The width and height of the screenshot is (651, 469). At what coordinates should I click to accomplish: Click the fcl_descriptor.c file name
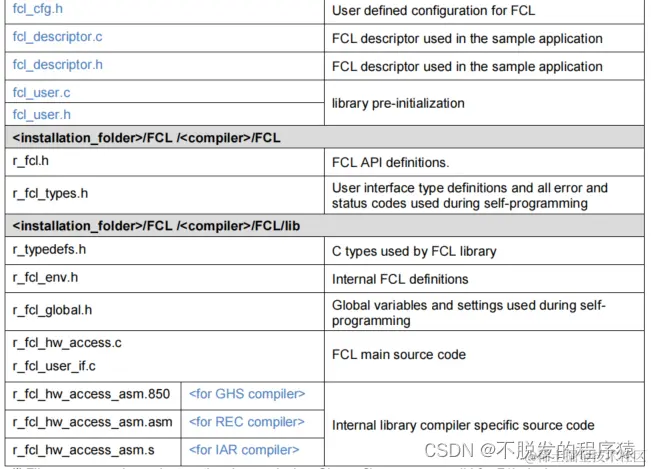pos(57,37)
